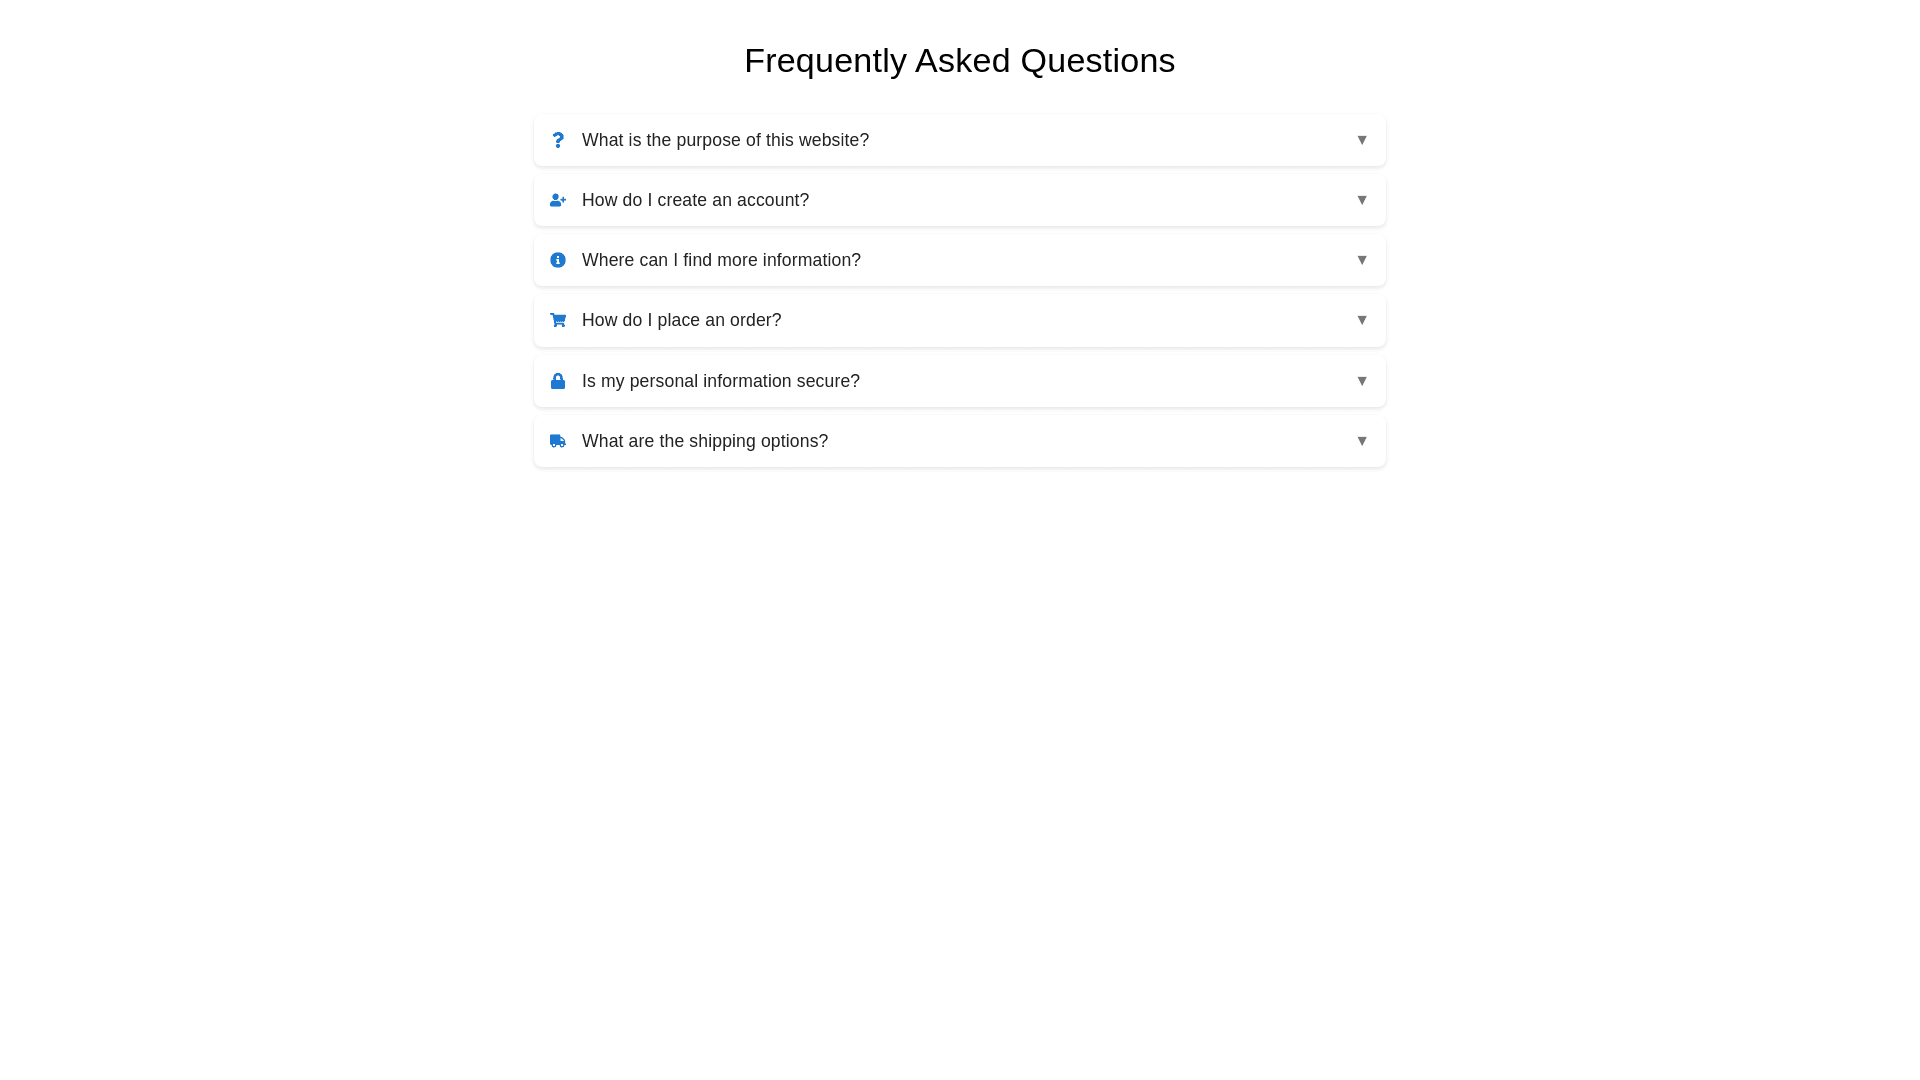Select "Where can I find more information?" text
This screenshot has height=1080, width=1920.
[x=721, y=260]
